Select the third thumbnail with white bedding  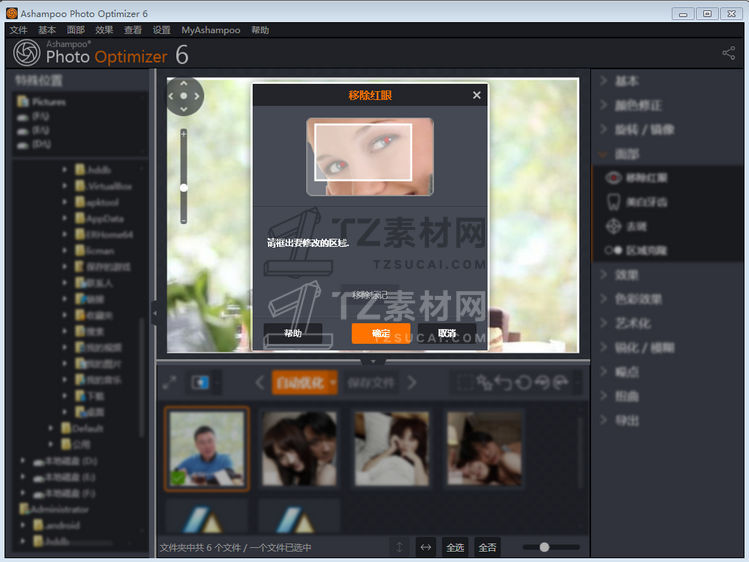pyautogui.click(x=392, y=449)
